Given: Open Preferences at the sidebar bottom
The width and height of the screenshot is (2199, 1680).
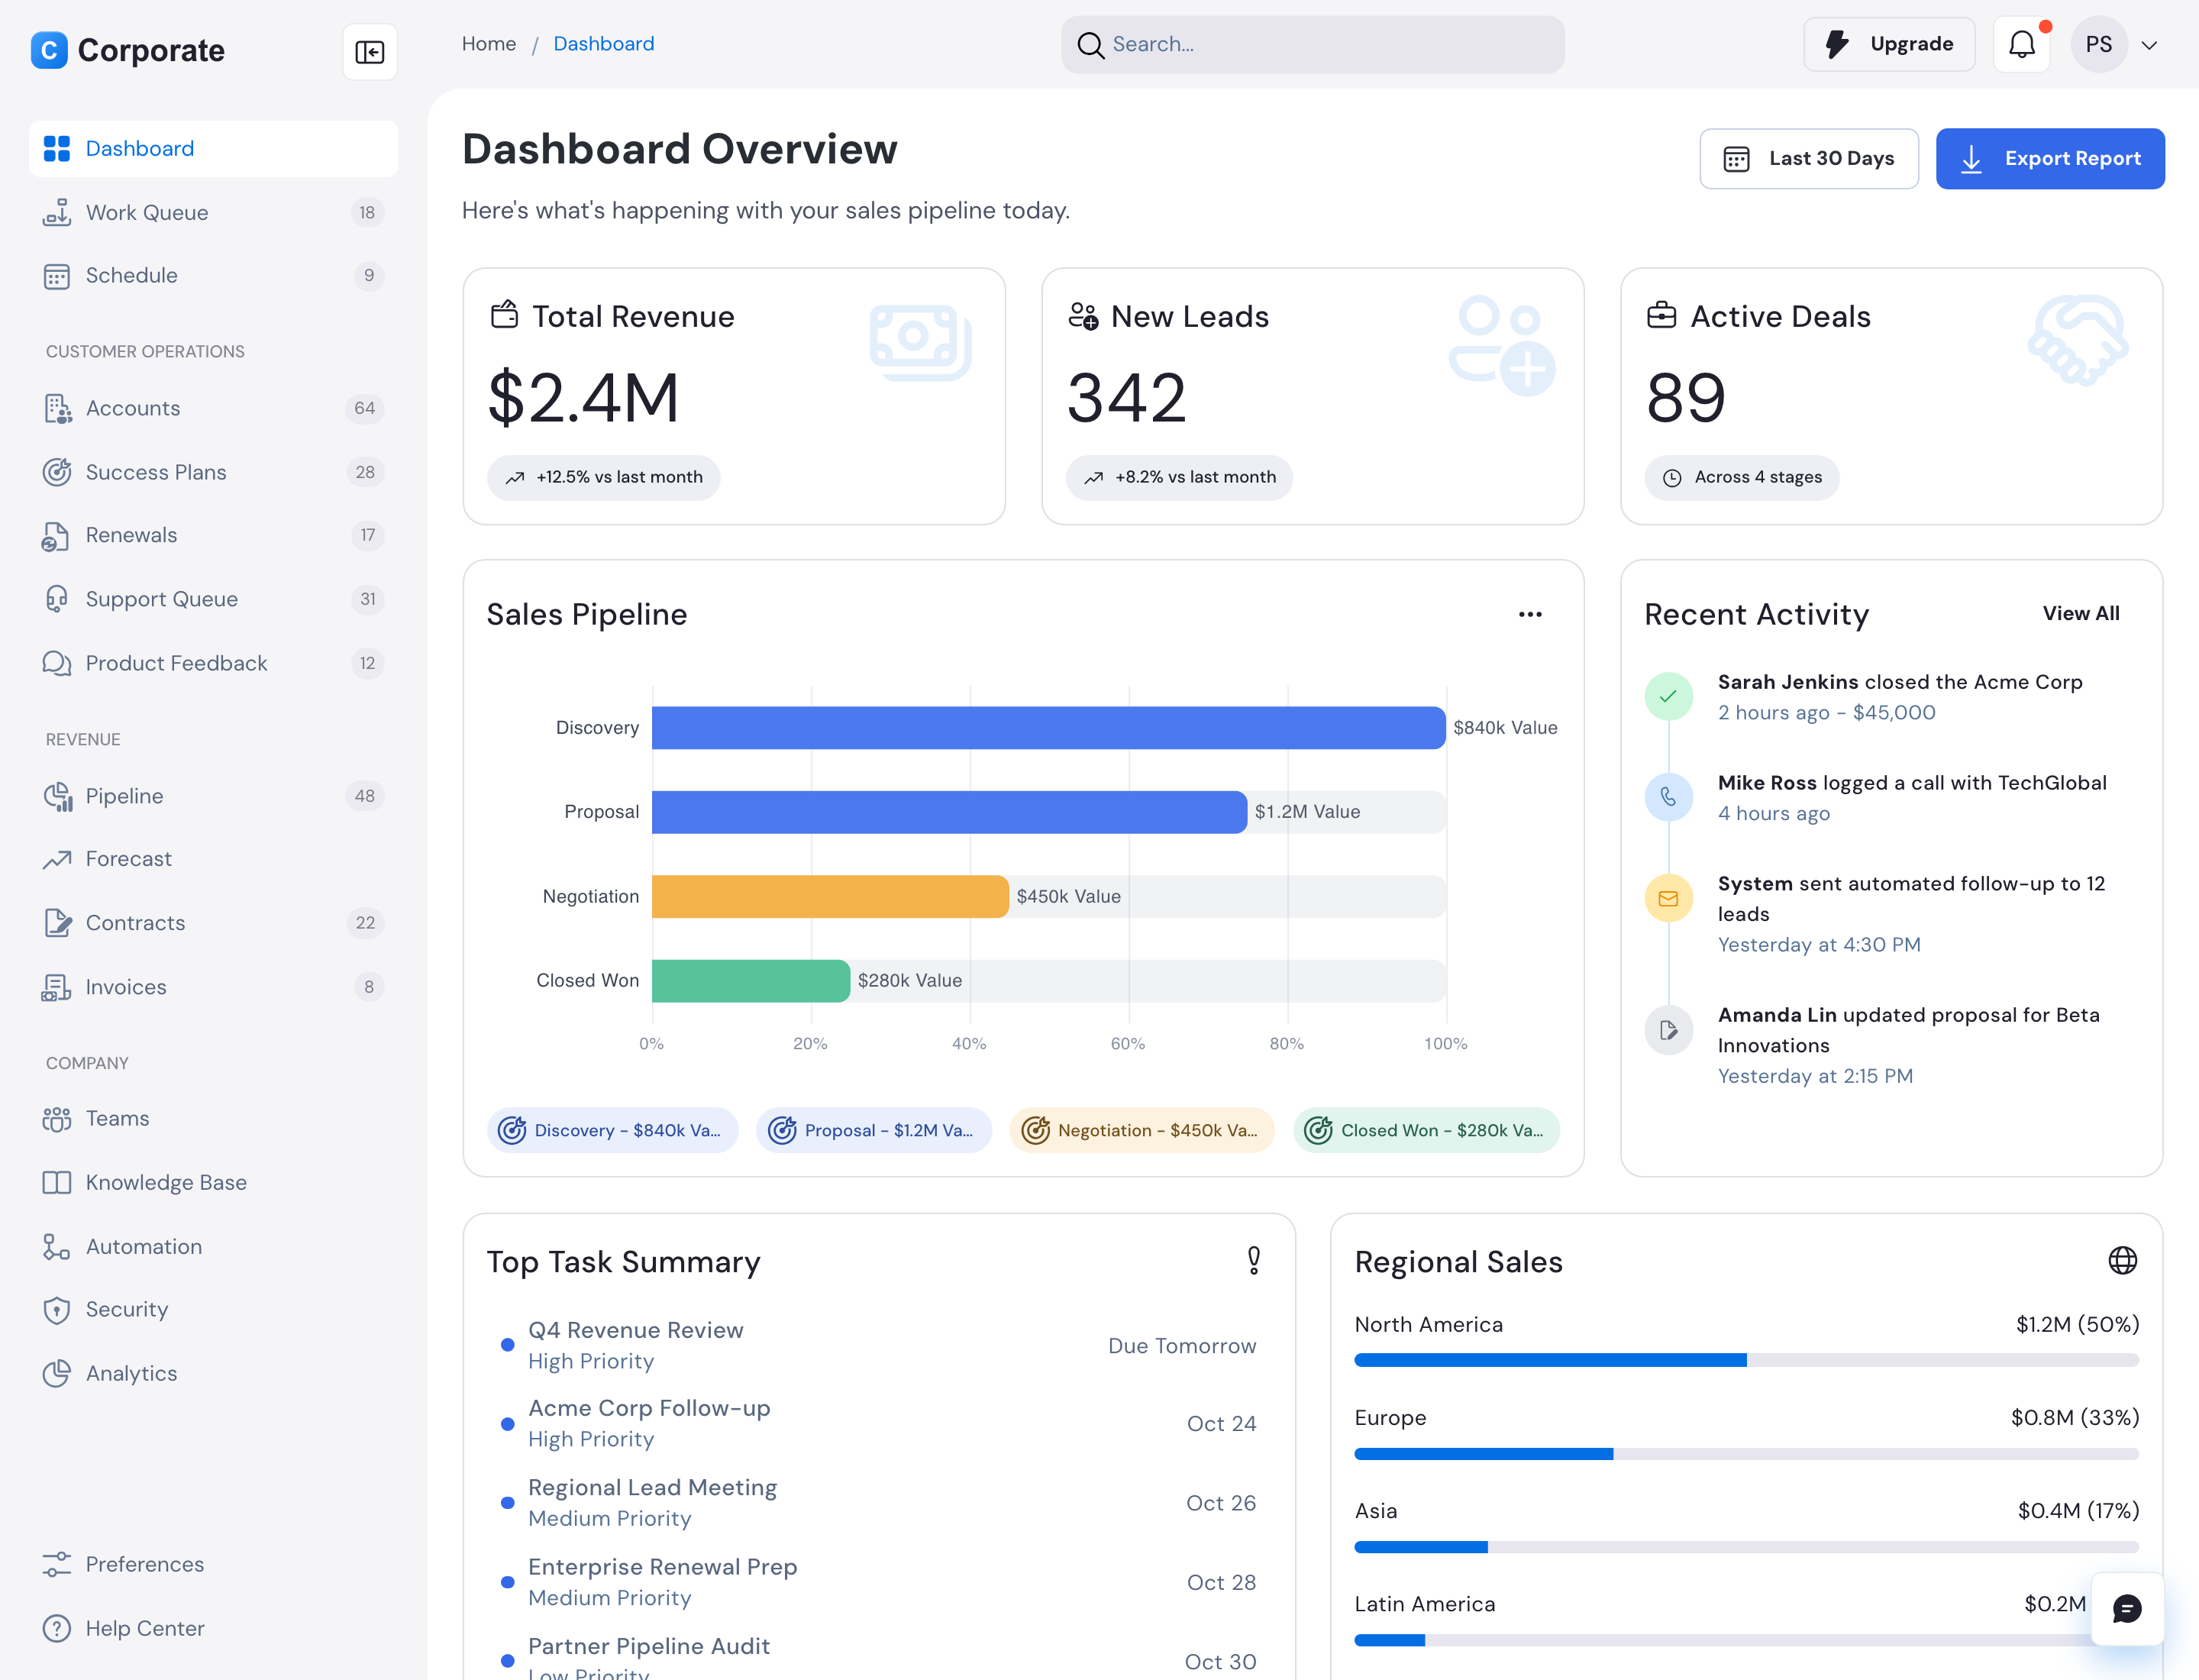Looking at the screenshot, I should [213, 1564].
